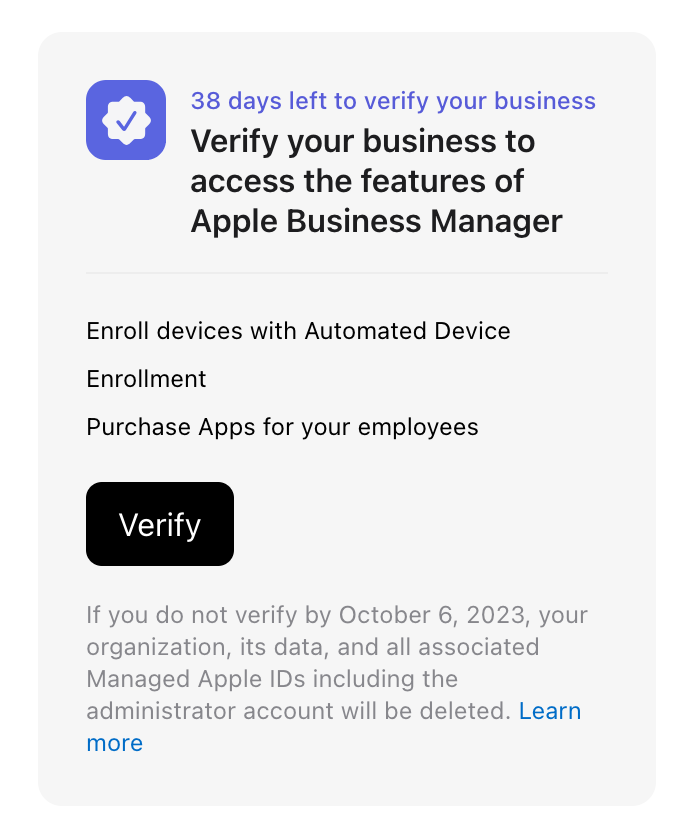Select the 'Verify your business to' heading line
This screenshot has width=686, height=836.
[x=362, y=141]
